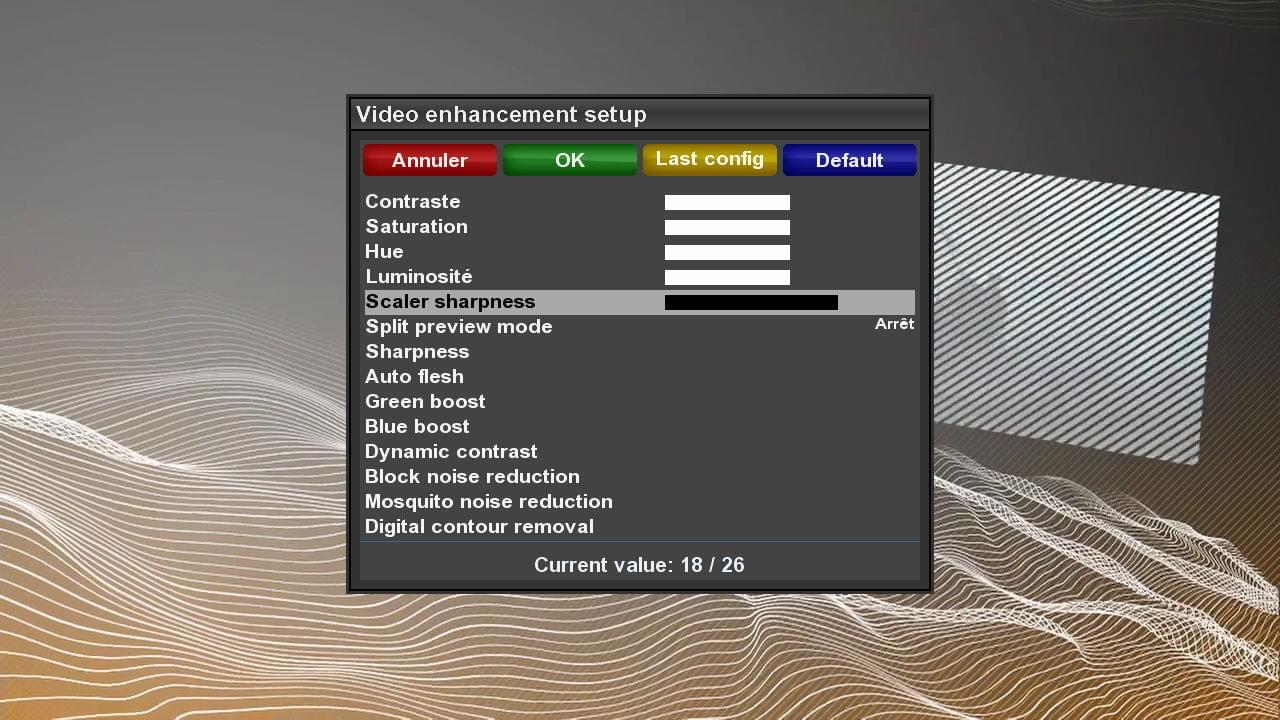Click the Hue slider bar

pos(727,253)
